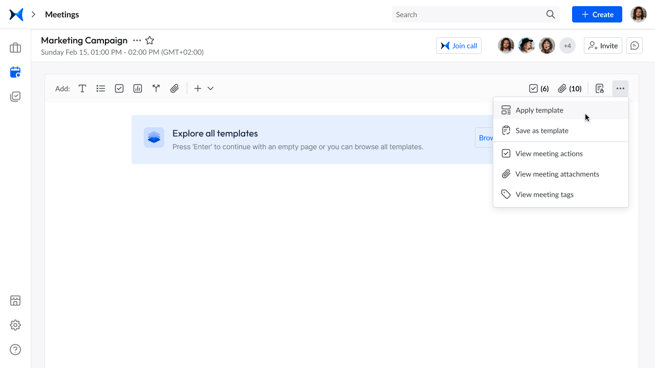Add a decision branch block
The image size is (655, 368).
156,89
